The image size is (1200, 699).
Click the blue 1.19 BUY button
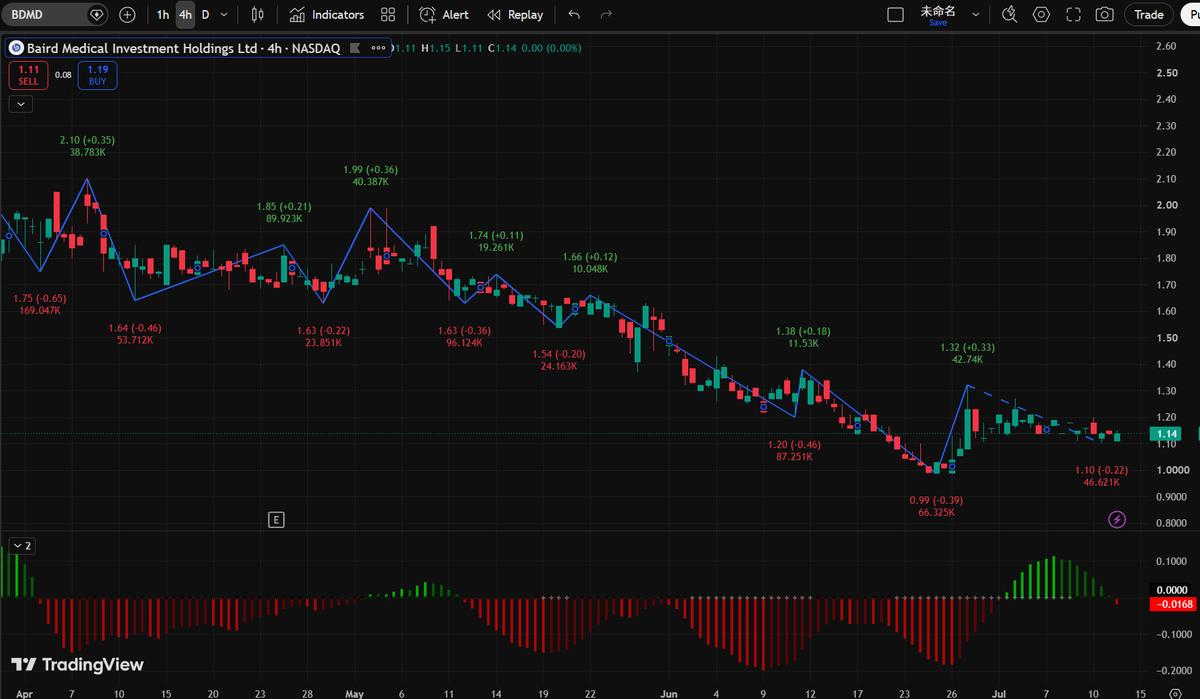(98, 75)
